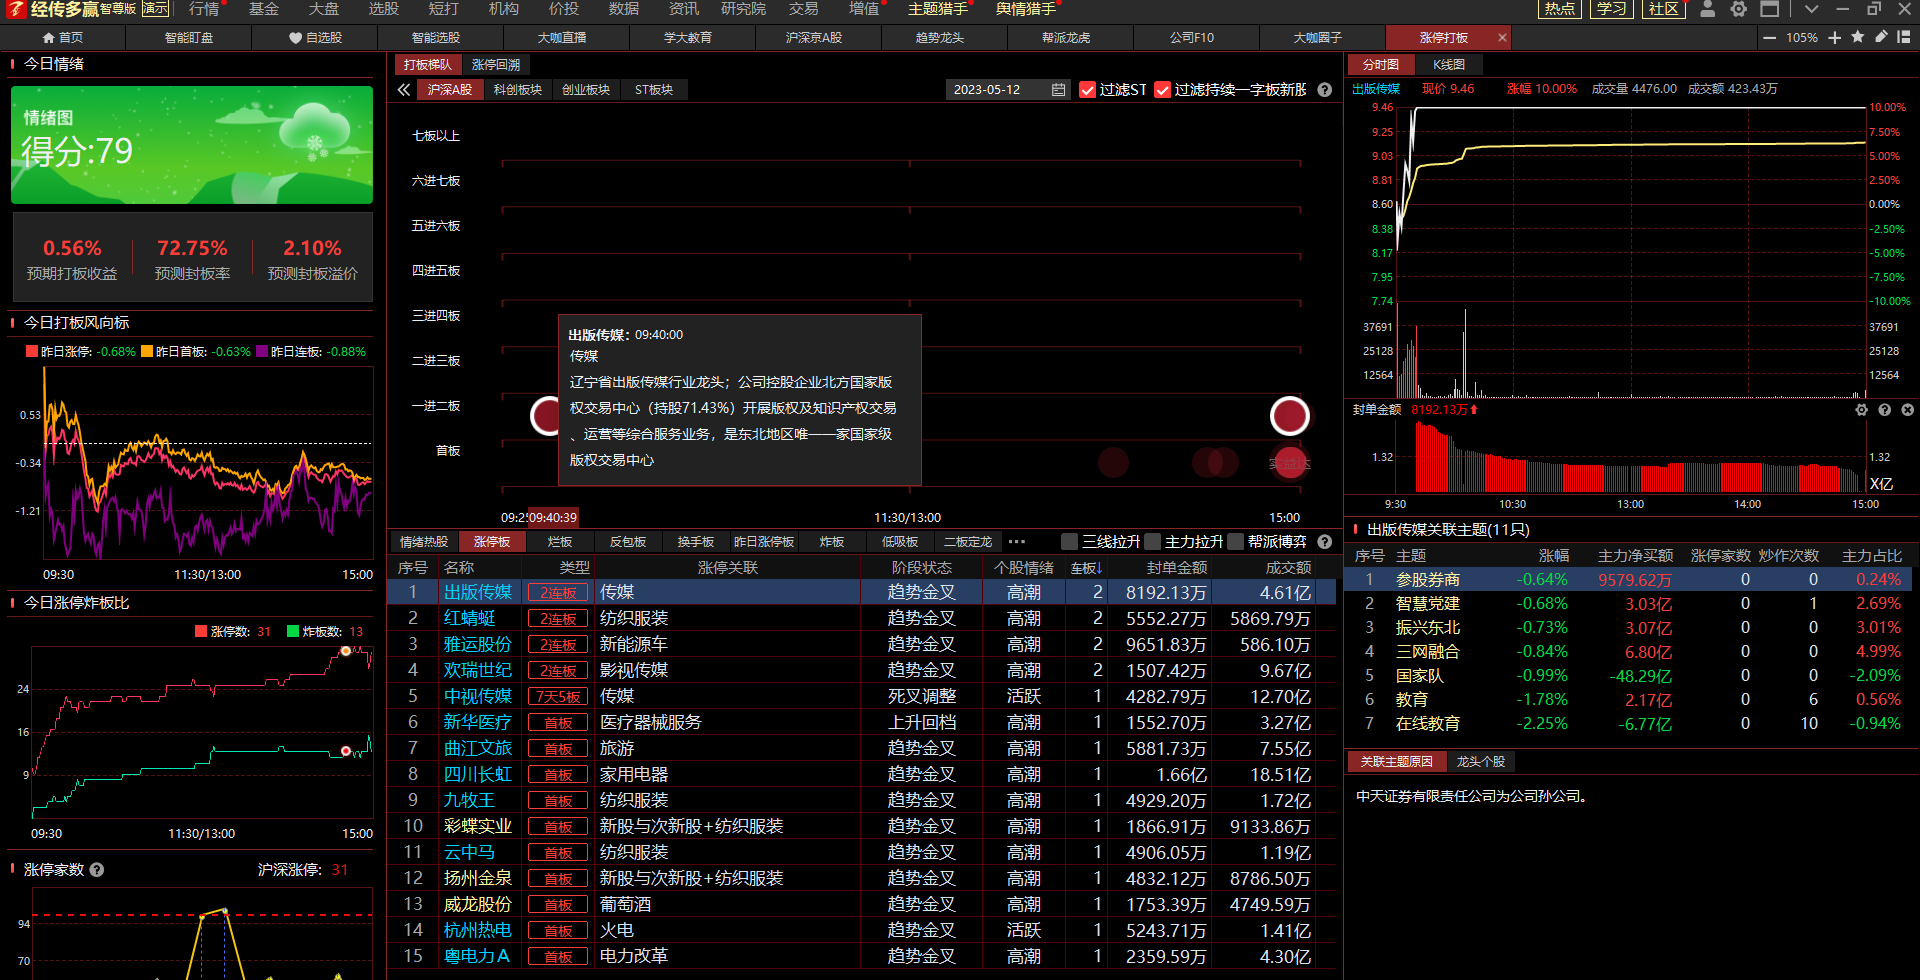
Task: Collapse the left panel with the double chevron
Action: [x=404, y=90]
